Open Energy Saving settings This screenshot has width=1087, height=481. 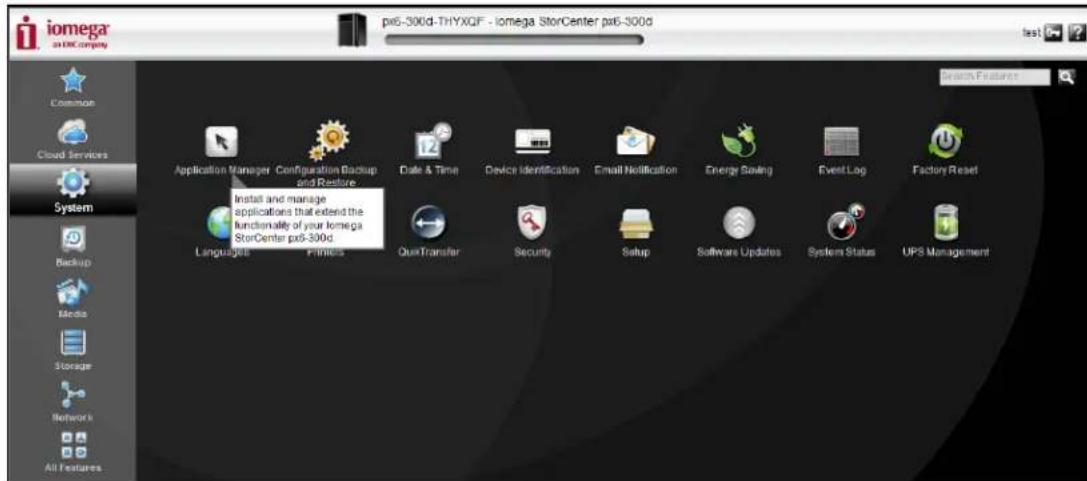[x=738, y=140]
